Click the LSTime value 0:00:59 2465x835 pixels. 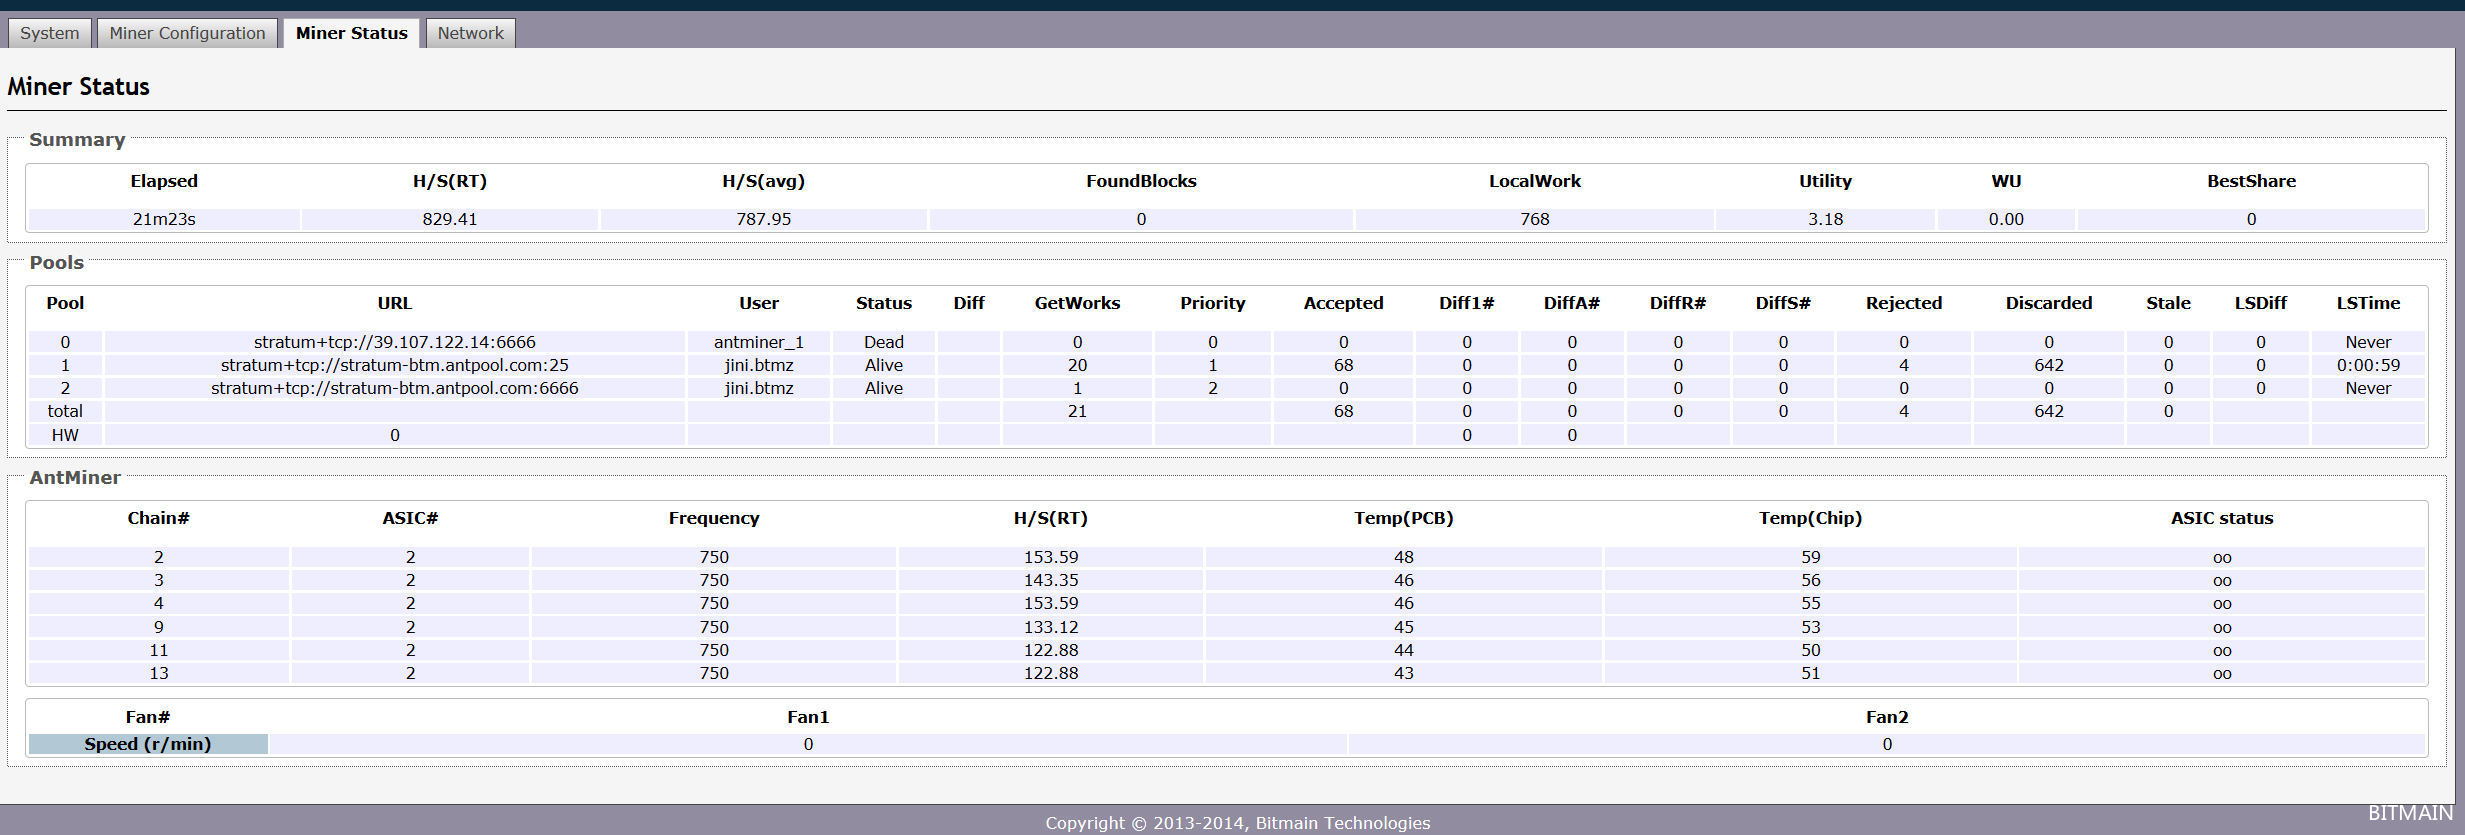2367,365
